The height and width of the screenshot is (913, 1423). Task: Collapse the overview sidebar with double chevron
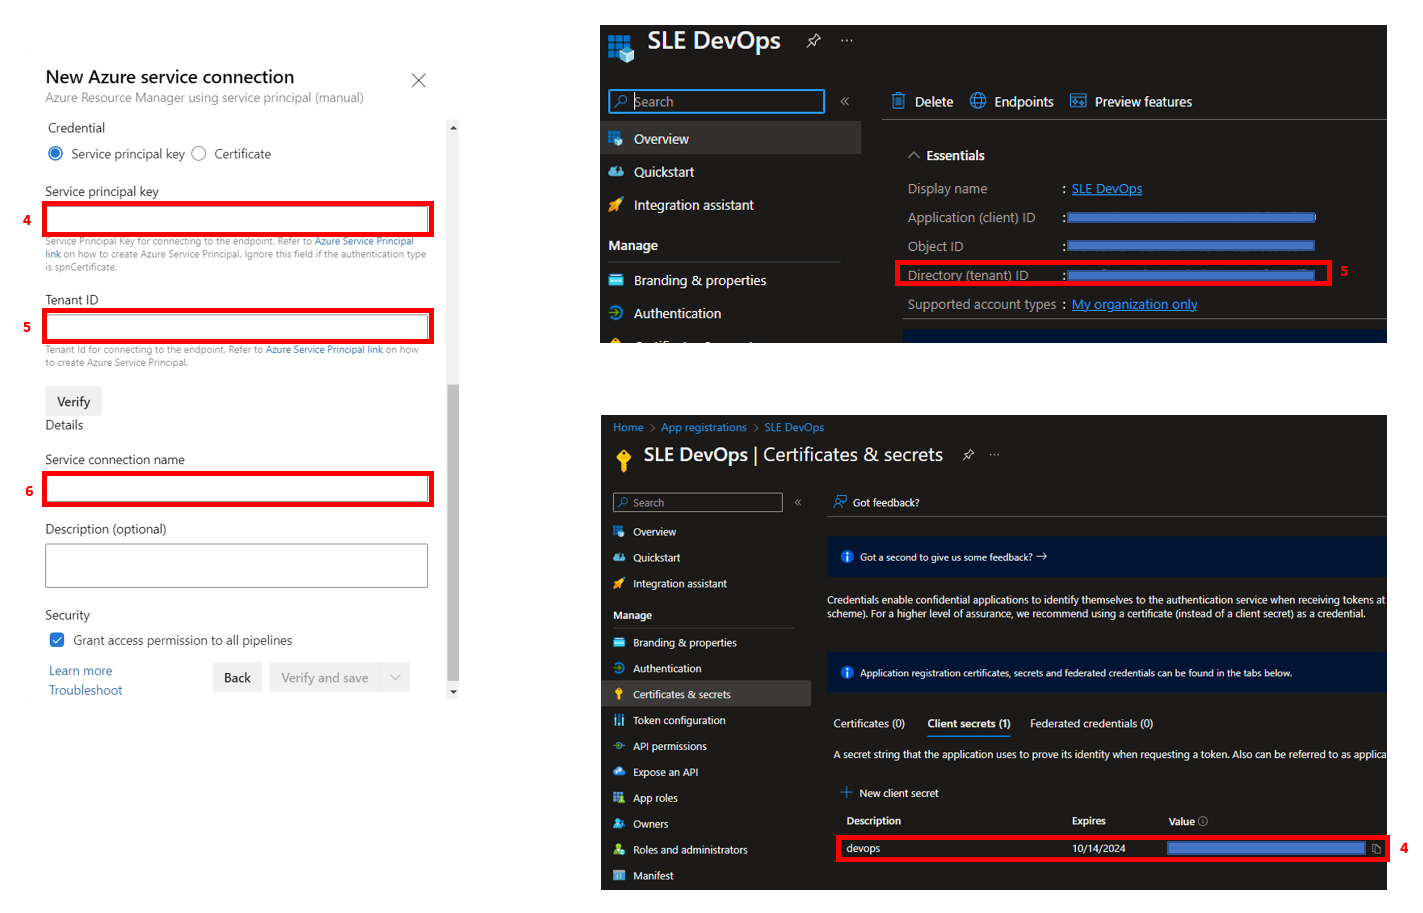(x=845, y=101)
